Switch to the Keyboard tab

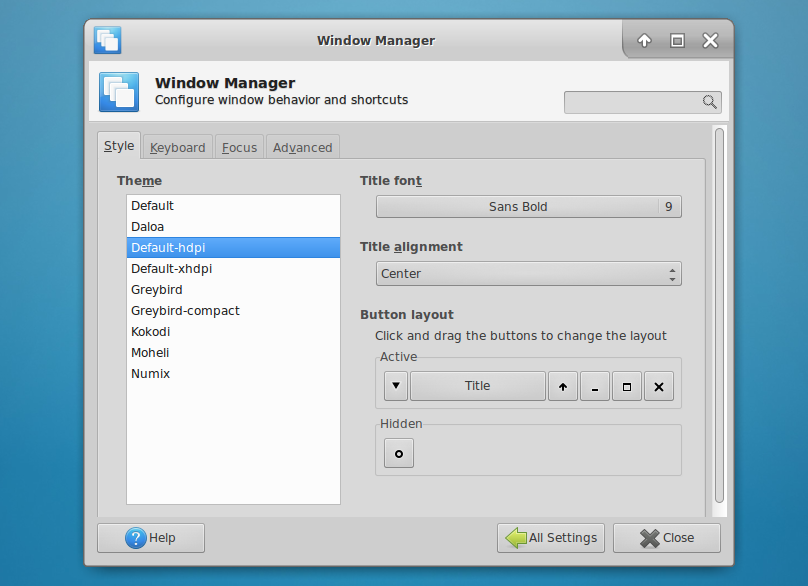(177, 146)
